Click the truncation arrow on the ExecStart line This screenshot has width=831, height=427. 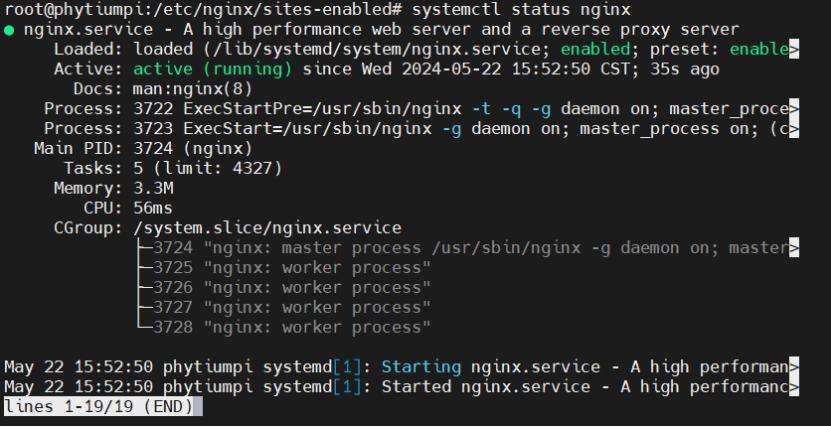point(793,129)
